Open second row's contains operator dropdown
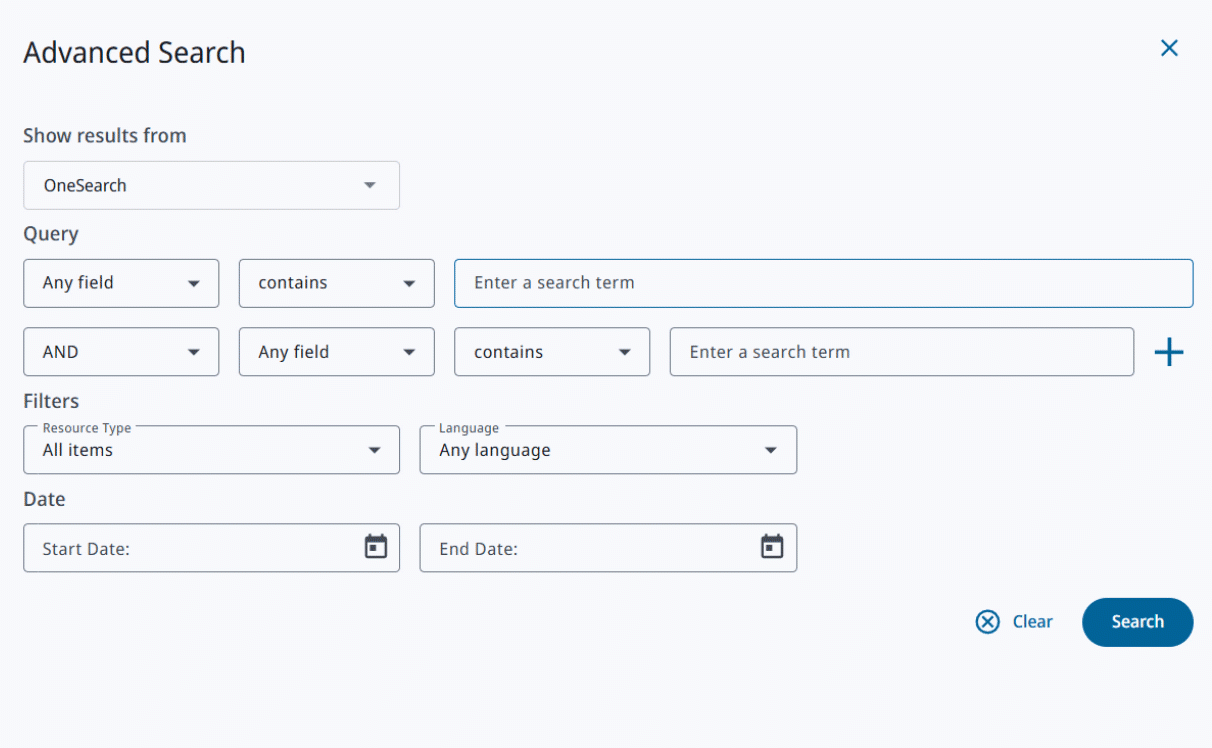The image size is (1212, 748). point(551,352)
